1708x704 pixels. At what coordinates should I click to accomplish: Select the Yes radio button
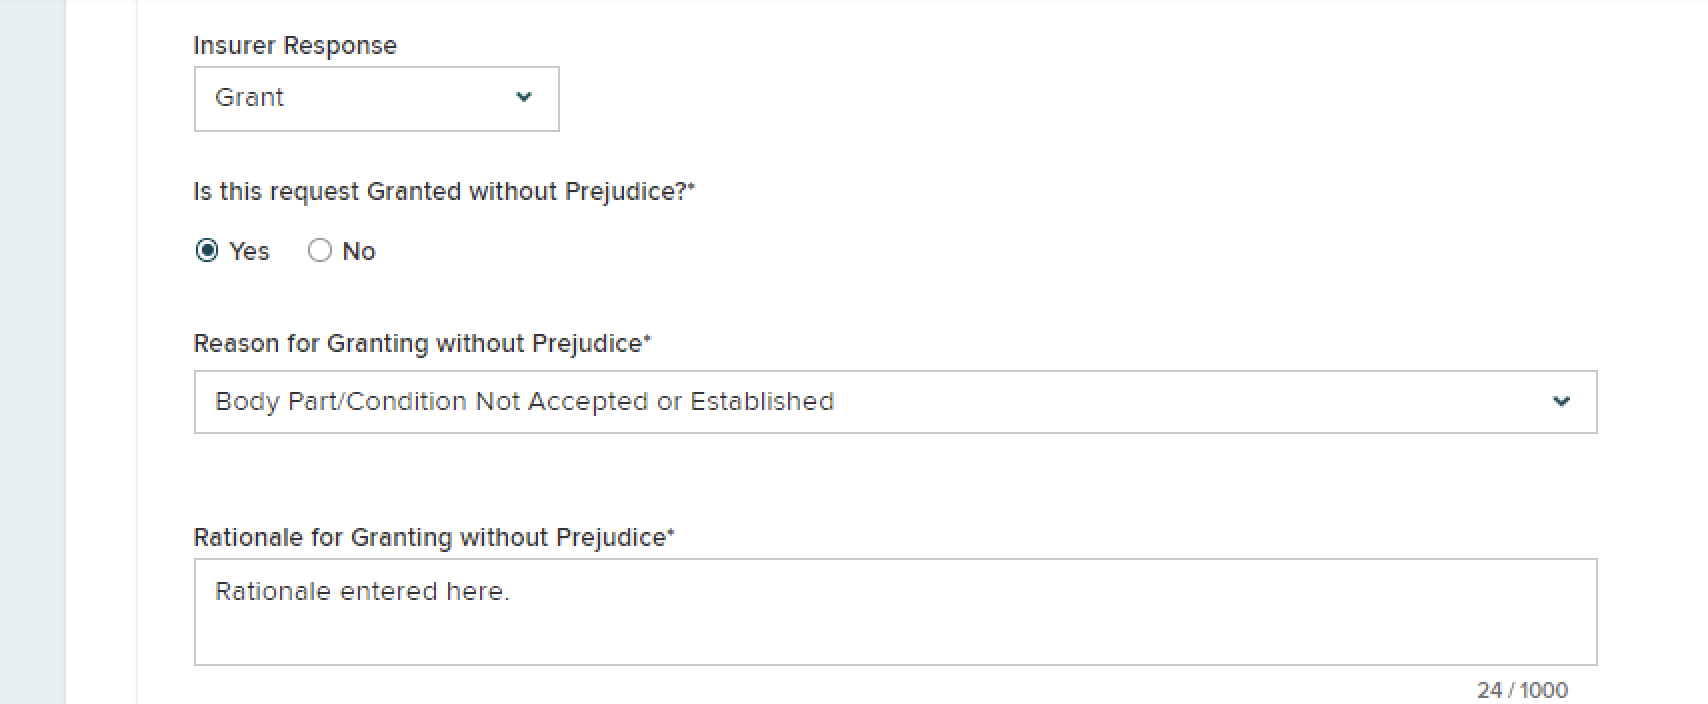tap(207, 251)
